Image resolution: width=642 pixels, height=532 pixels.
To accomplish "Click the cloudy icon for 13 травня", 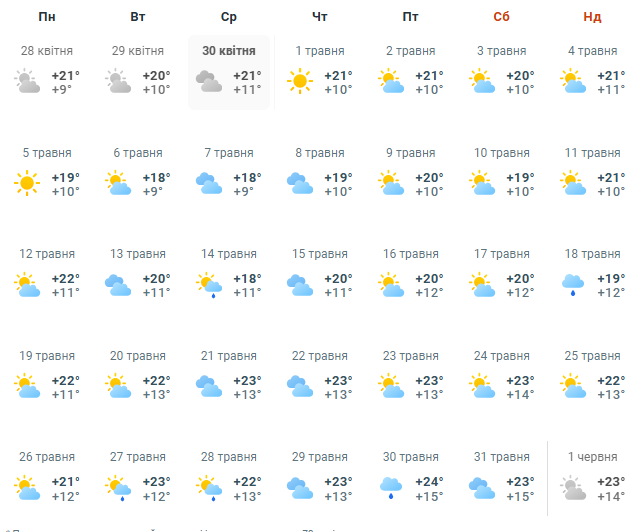I will click(118, 285).
